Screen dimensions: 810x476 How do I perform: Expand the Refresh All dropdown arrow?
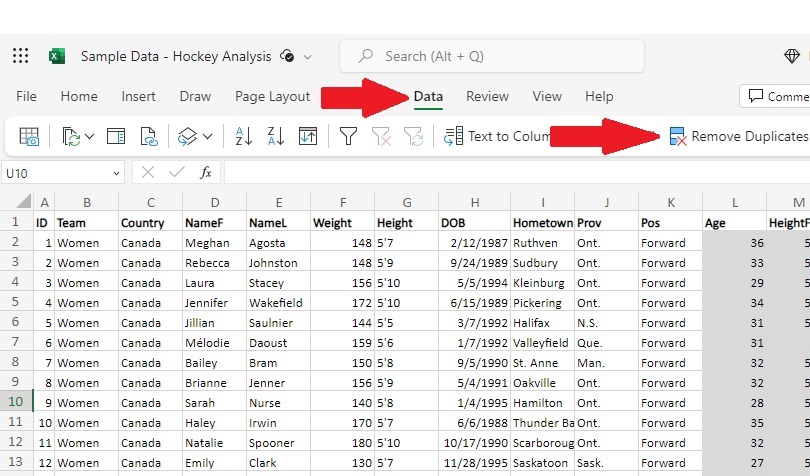pyautogui.click(x=89, y=136)
